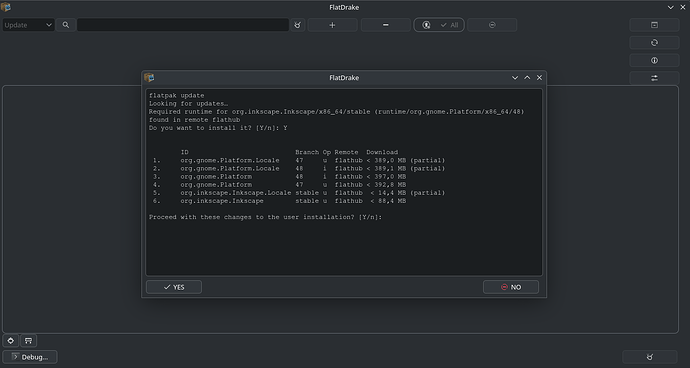
Task: Click the bull-head icon beside search field
Action: (x=297, y=25)
